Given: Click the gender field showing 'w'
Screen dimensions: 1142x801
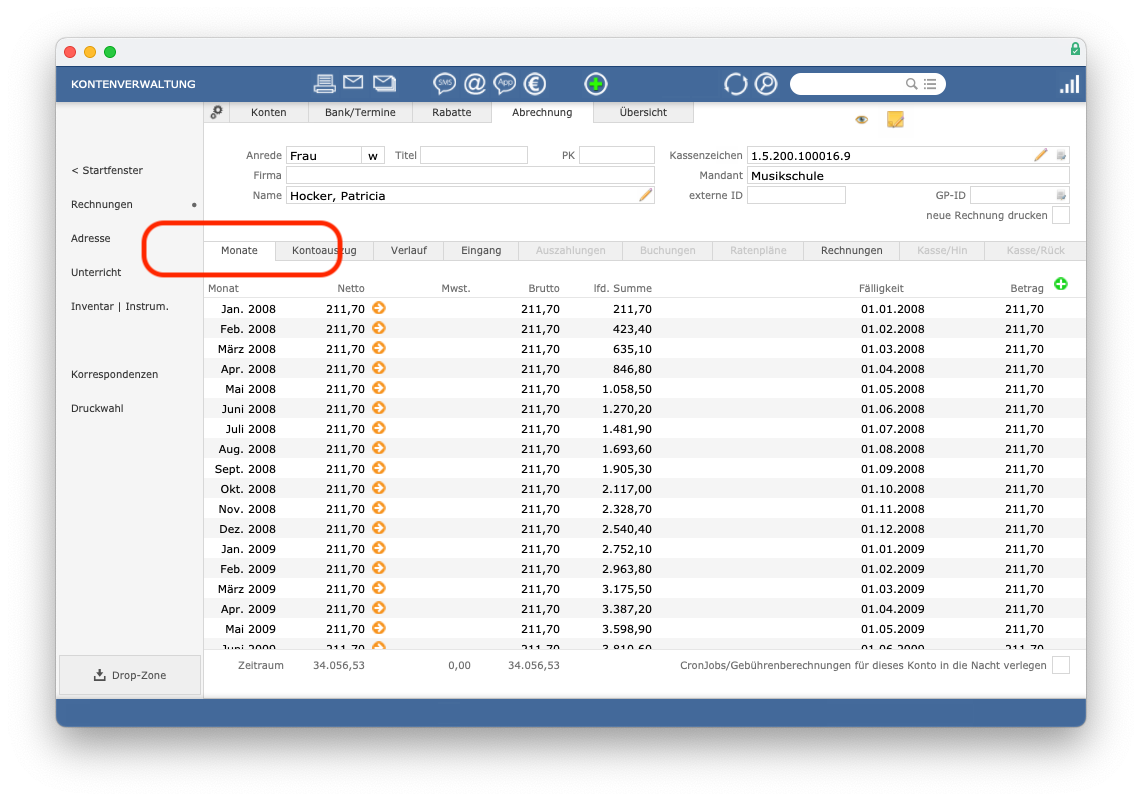Looking at the screenshot, I should click(373, 155).
